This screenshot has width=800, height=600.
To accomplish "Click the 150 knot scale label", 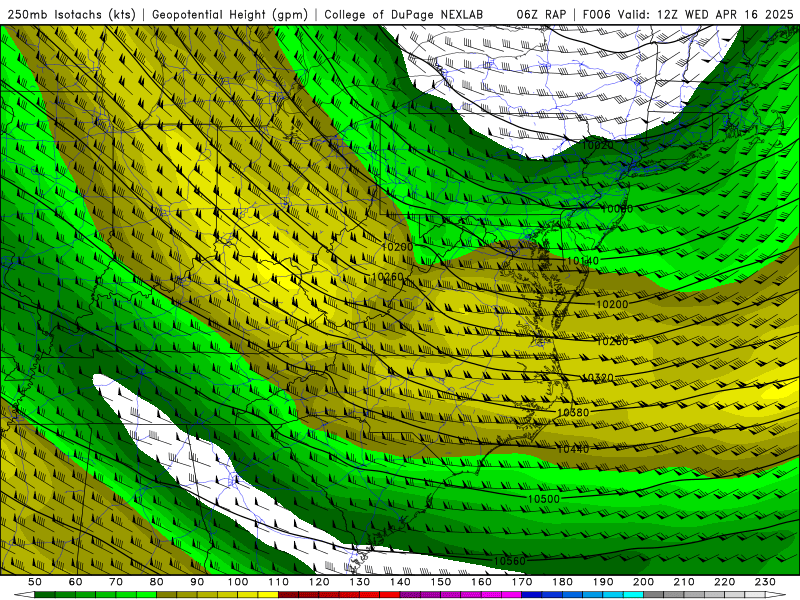I will 441,582.
